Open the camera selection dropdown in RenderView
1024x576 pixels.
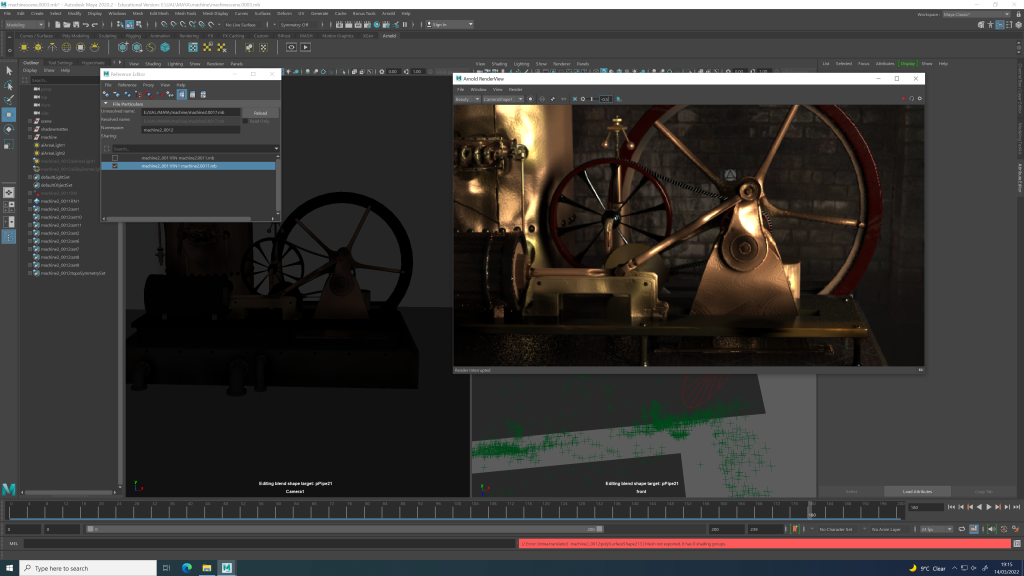502,99
